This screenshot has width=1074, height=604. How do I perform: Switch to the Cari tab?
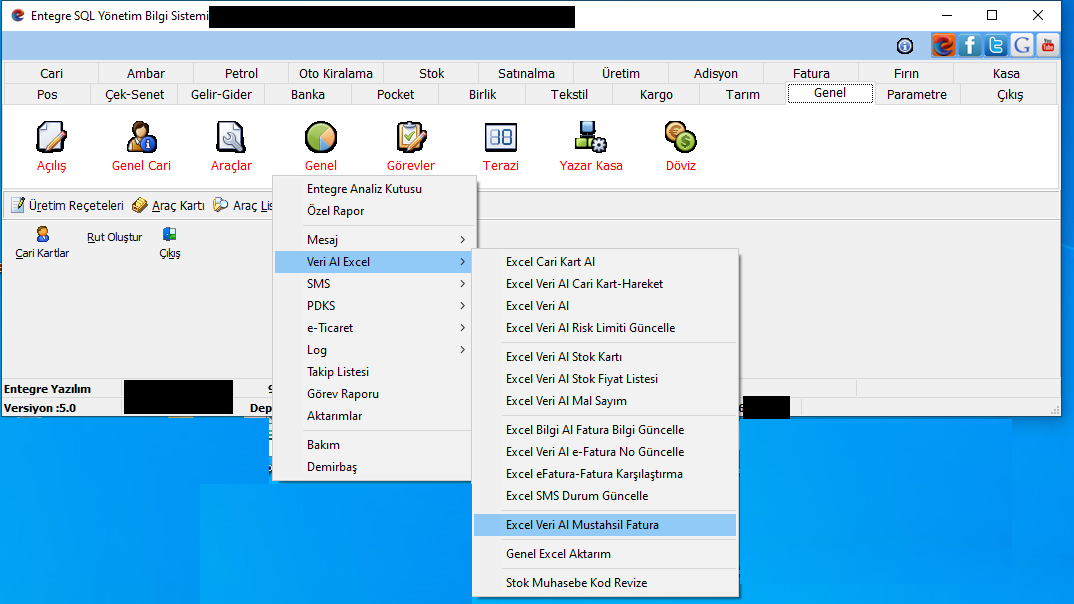coord(51,73)
